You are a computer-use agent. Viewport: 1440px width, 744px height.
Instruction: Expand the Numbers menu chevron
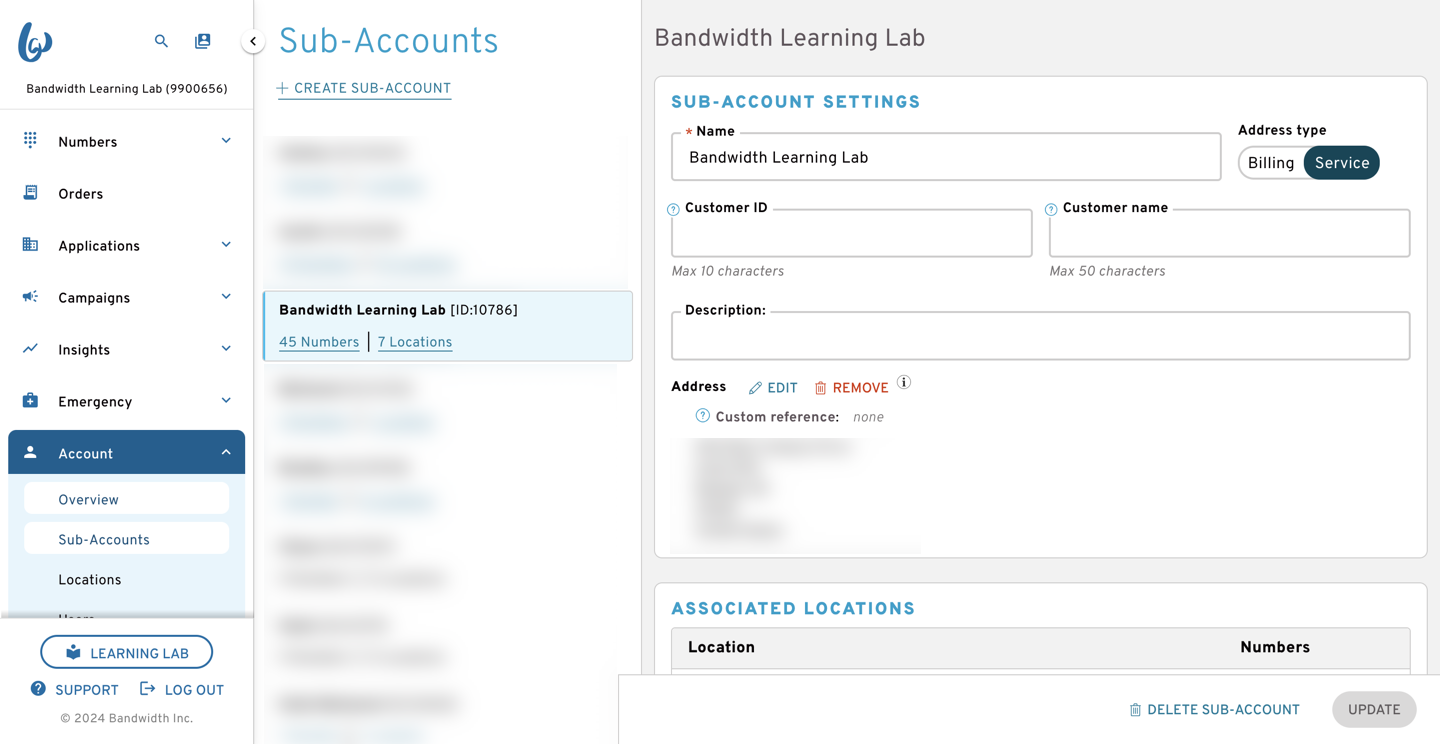226,141
